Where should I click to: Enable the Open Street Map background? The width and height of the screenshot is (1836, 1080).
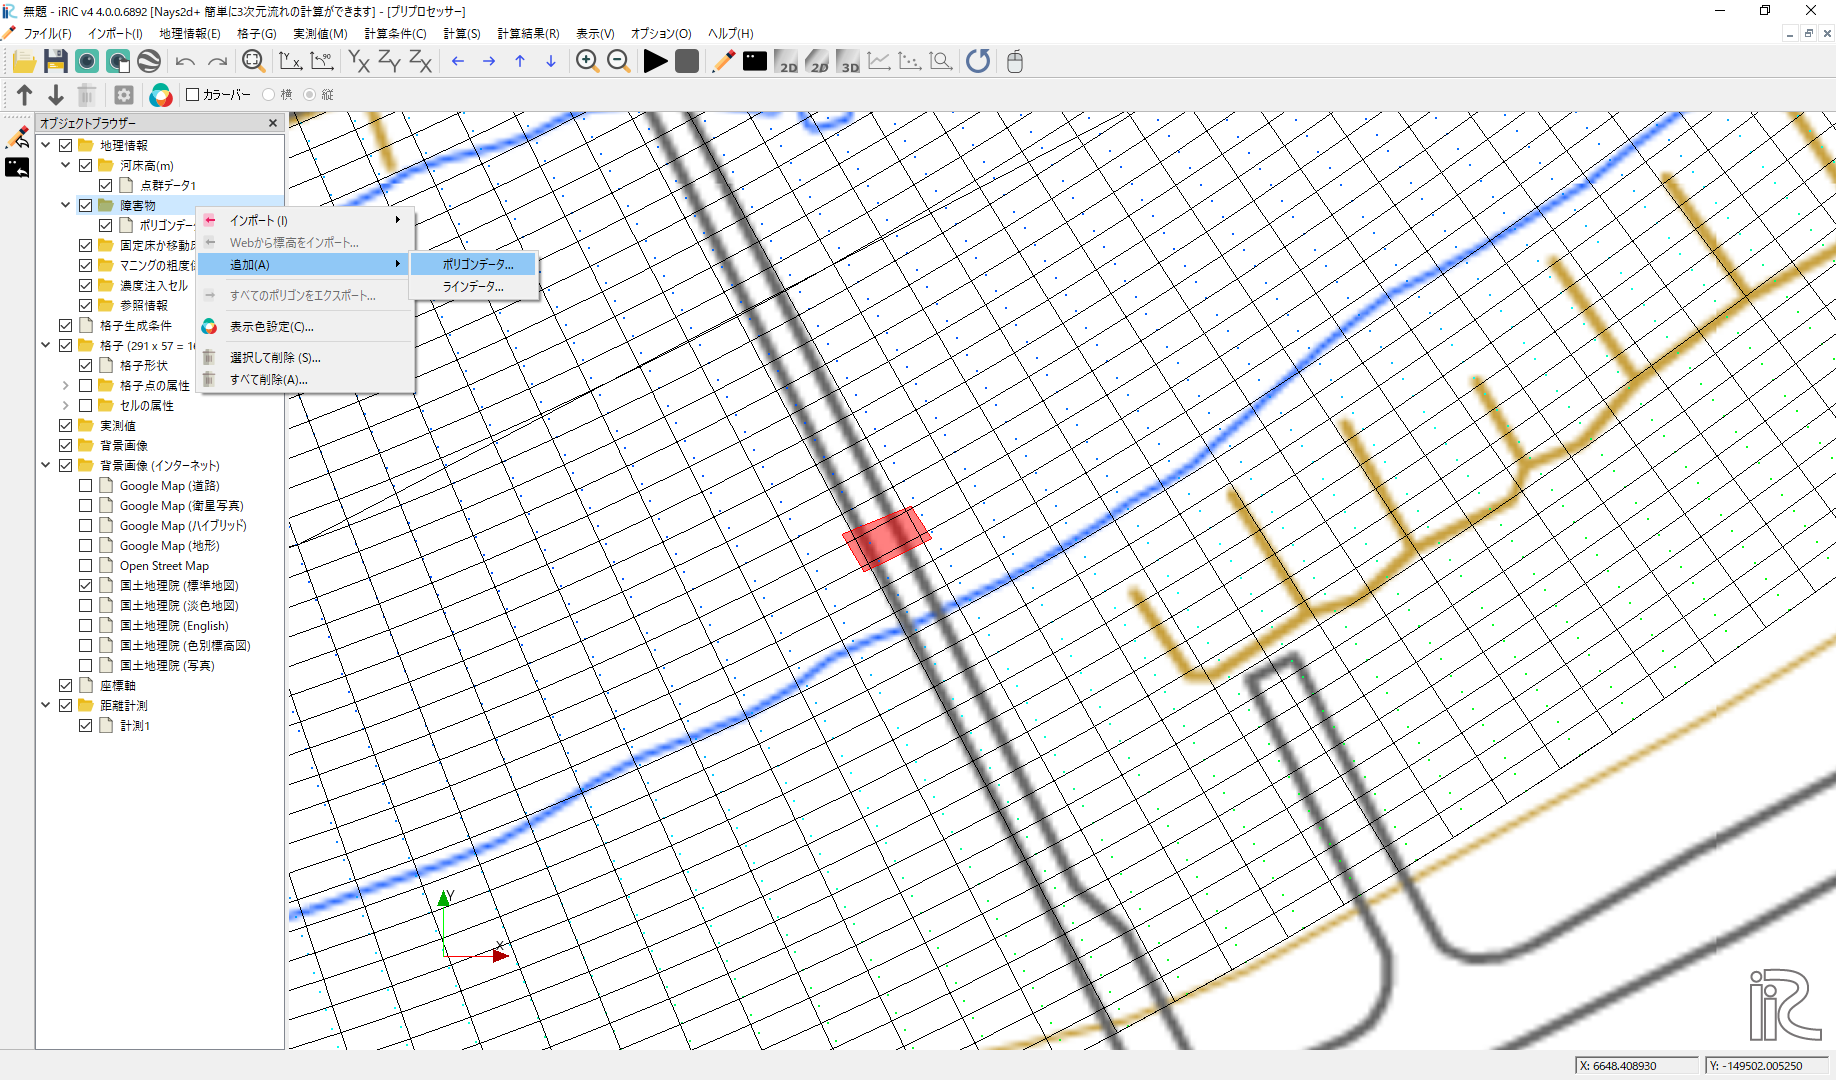click(x=85, y=565)
